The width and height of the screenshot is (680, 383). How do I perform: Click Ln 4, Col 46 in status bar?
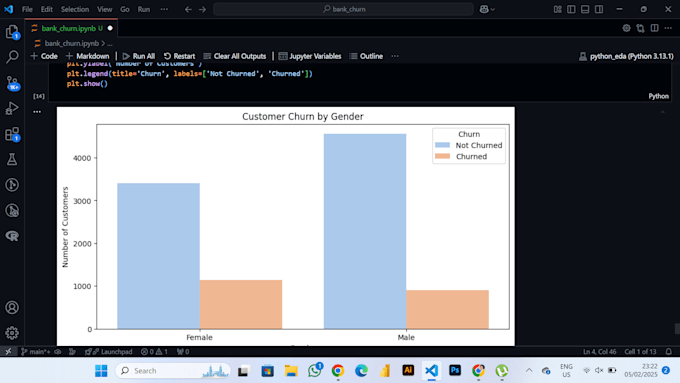pyautogui.click(x=600, y=351)
